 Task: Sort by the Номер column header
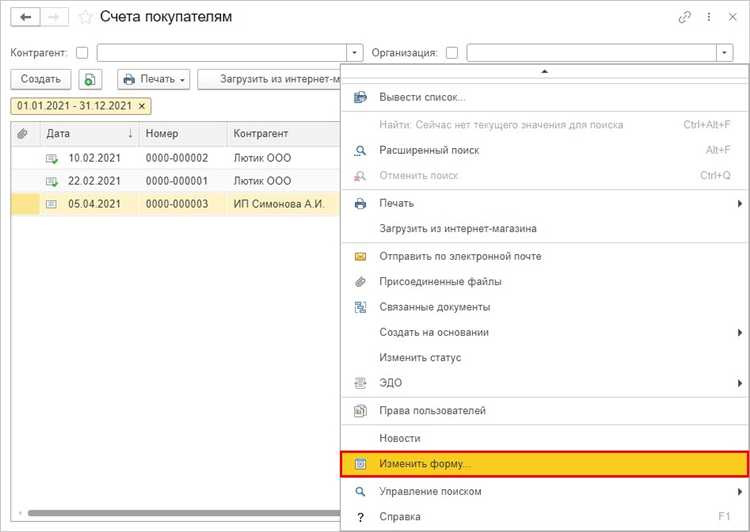183,134
